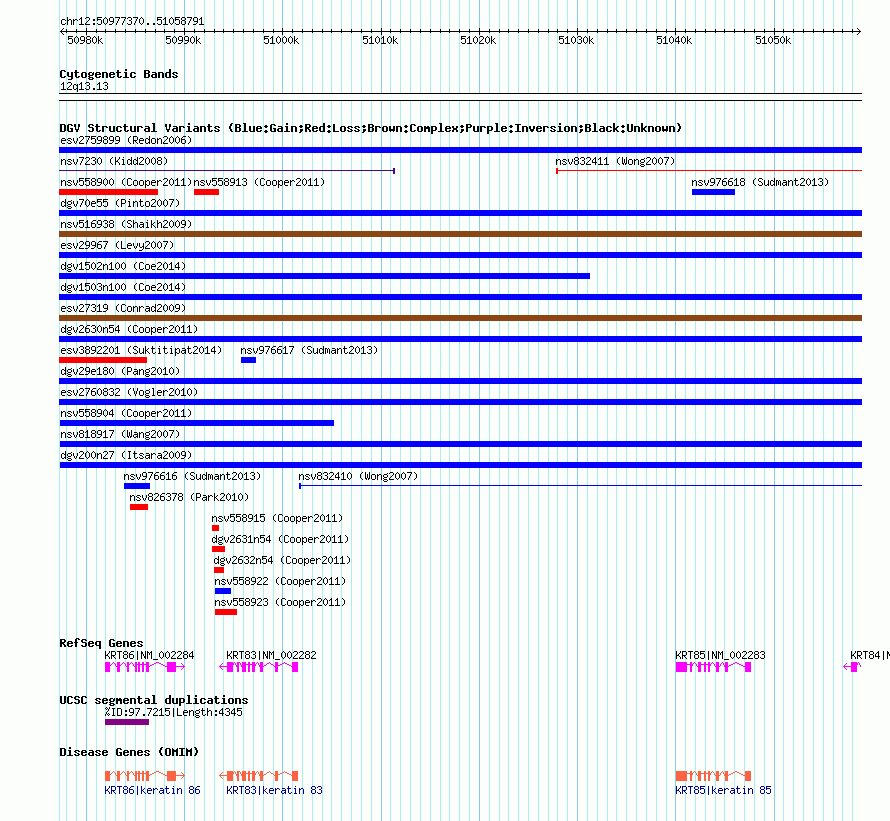
Task: Select the segmental duplication purple bar
Action: [127, 722]
